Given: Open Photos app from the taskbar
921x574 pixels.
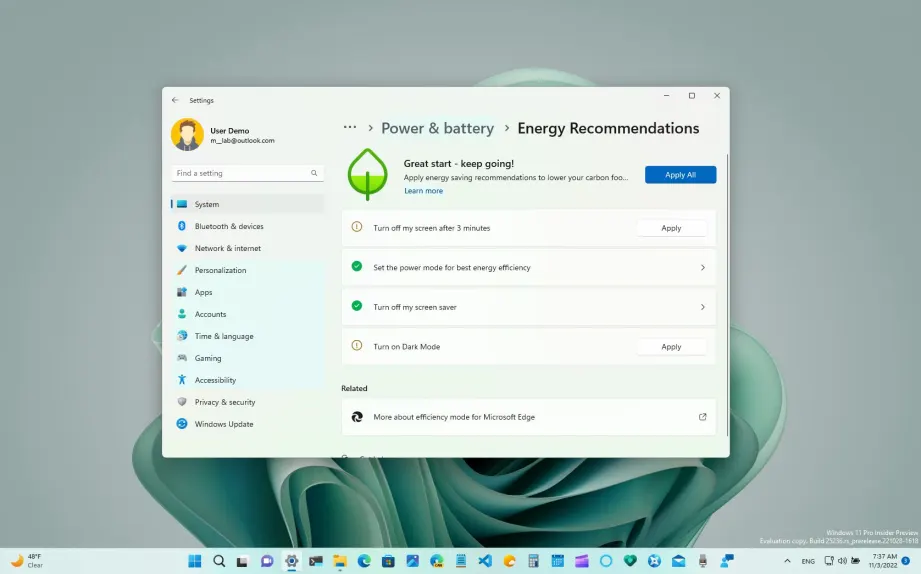Looking at the screenshot, I should (412, 561).
